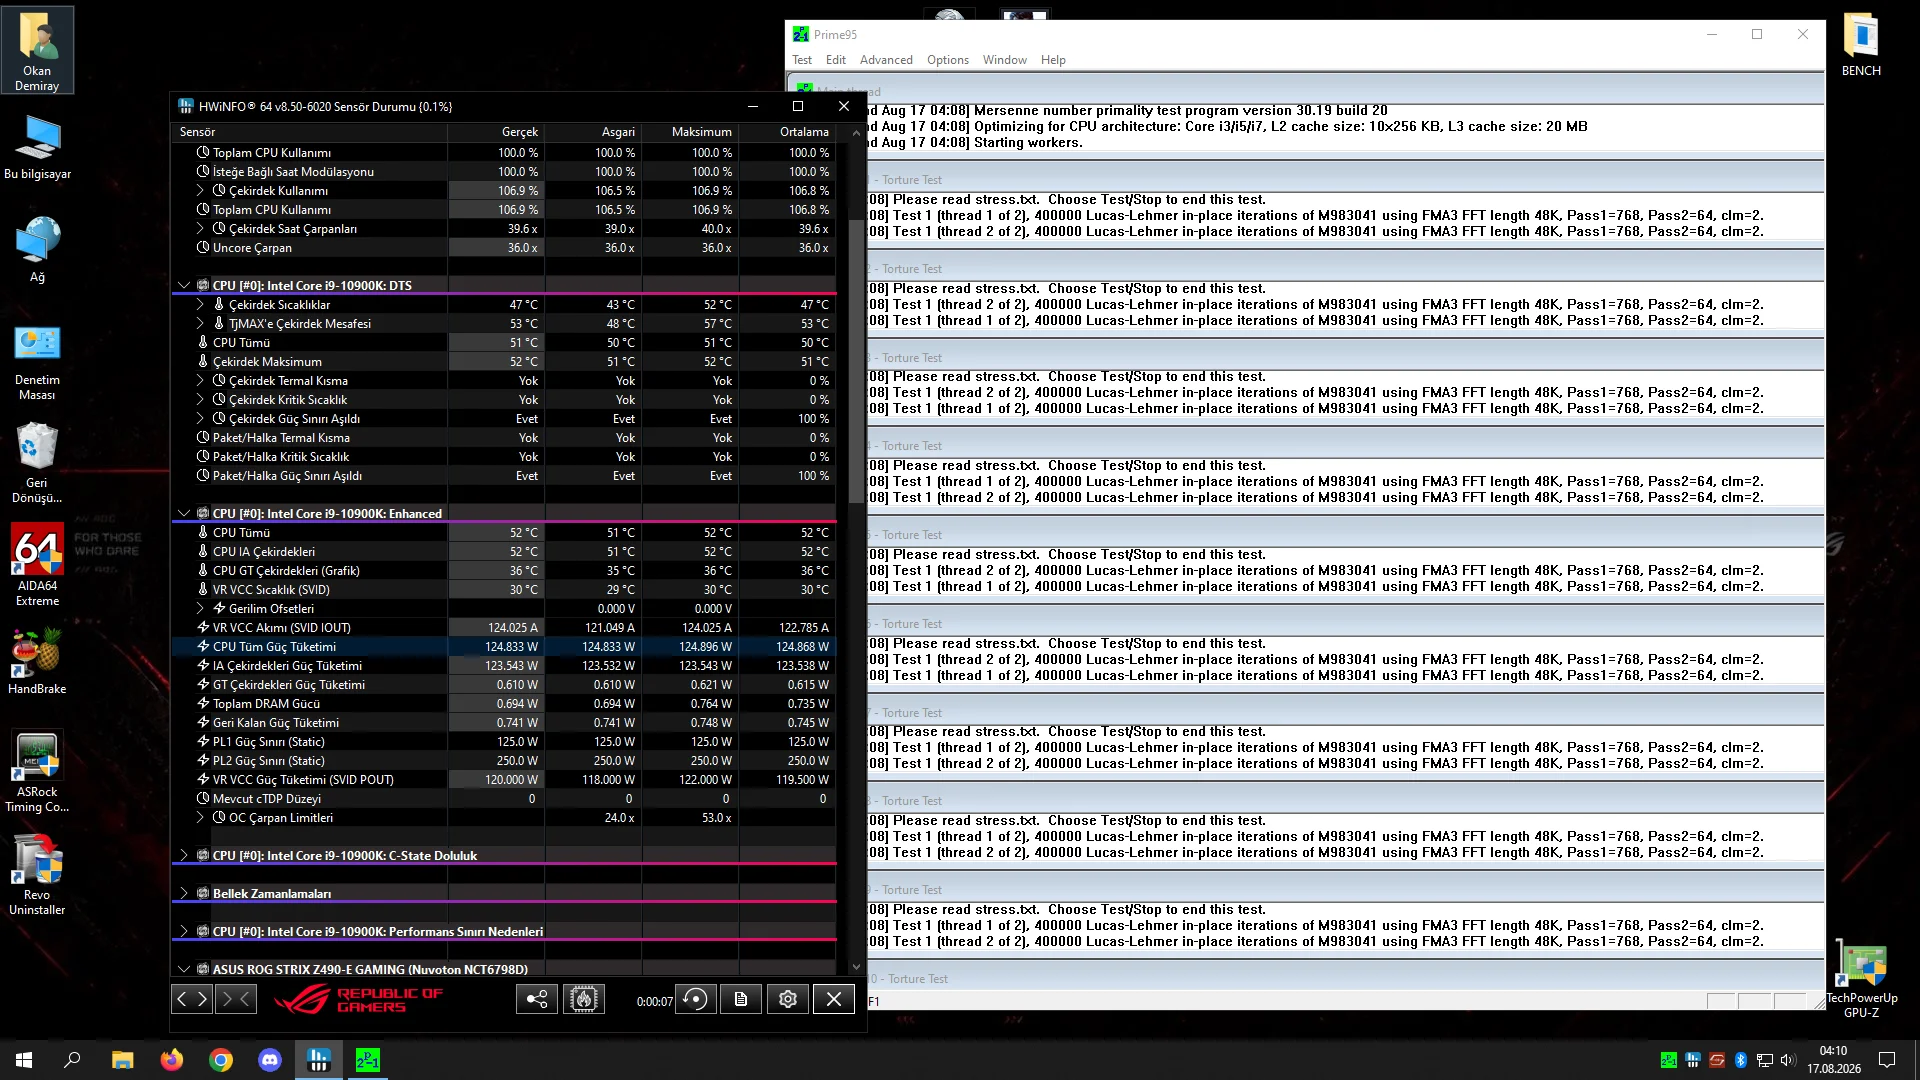Expand the OC Çarpan Limitleri row
1920x1080 pixels.
[x=200, y=818]
